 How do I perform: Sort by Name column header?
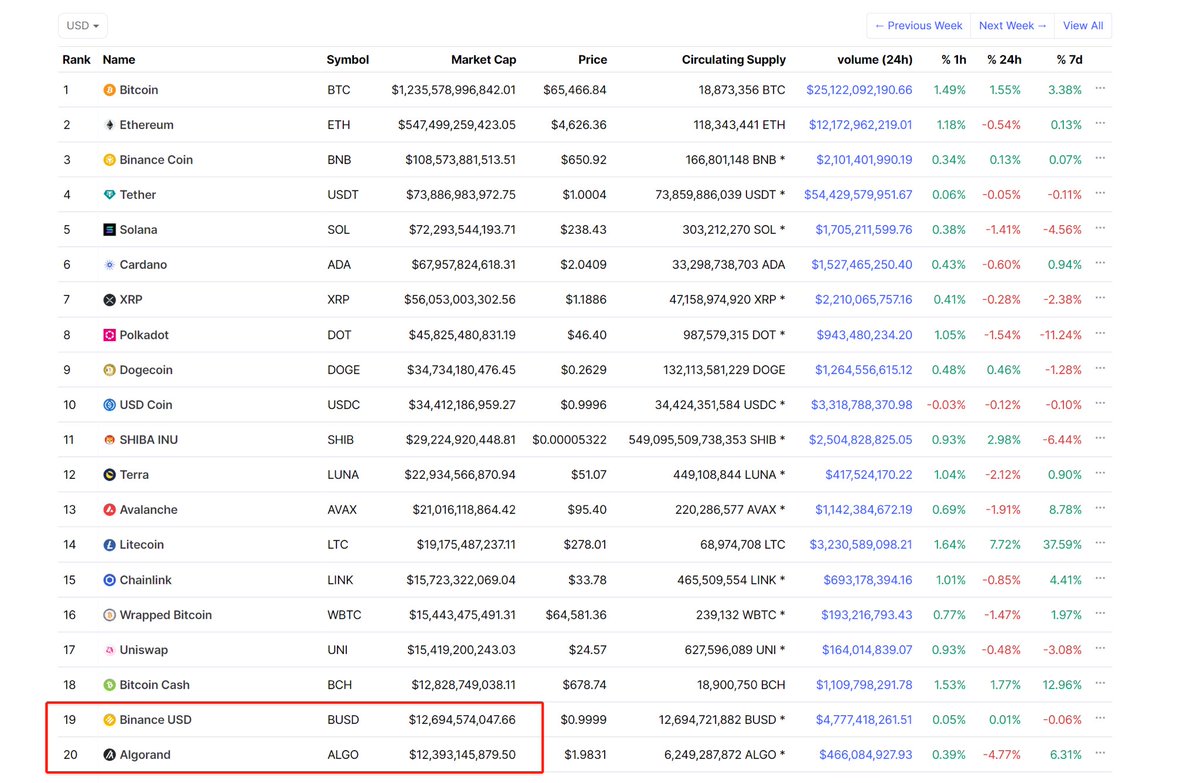coord(119,60)
